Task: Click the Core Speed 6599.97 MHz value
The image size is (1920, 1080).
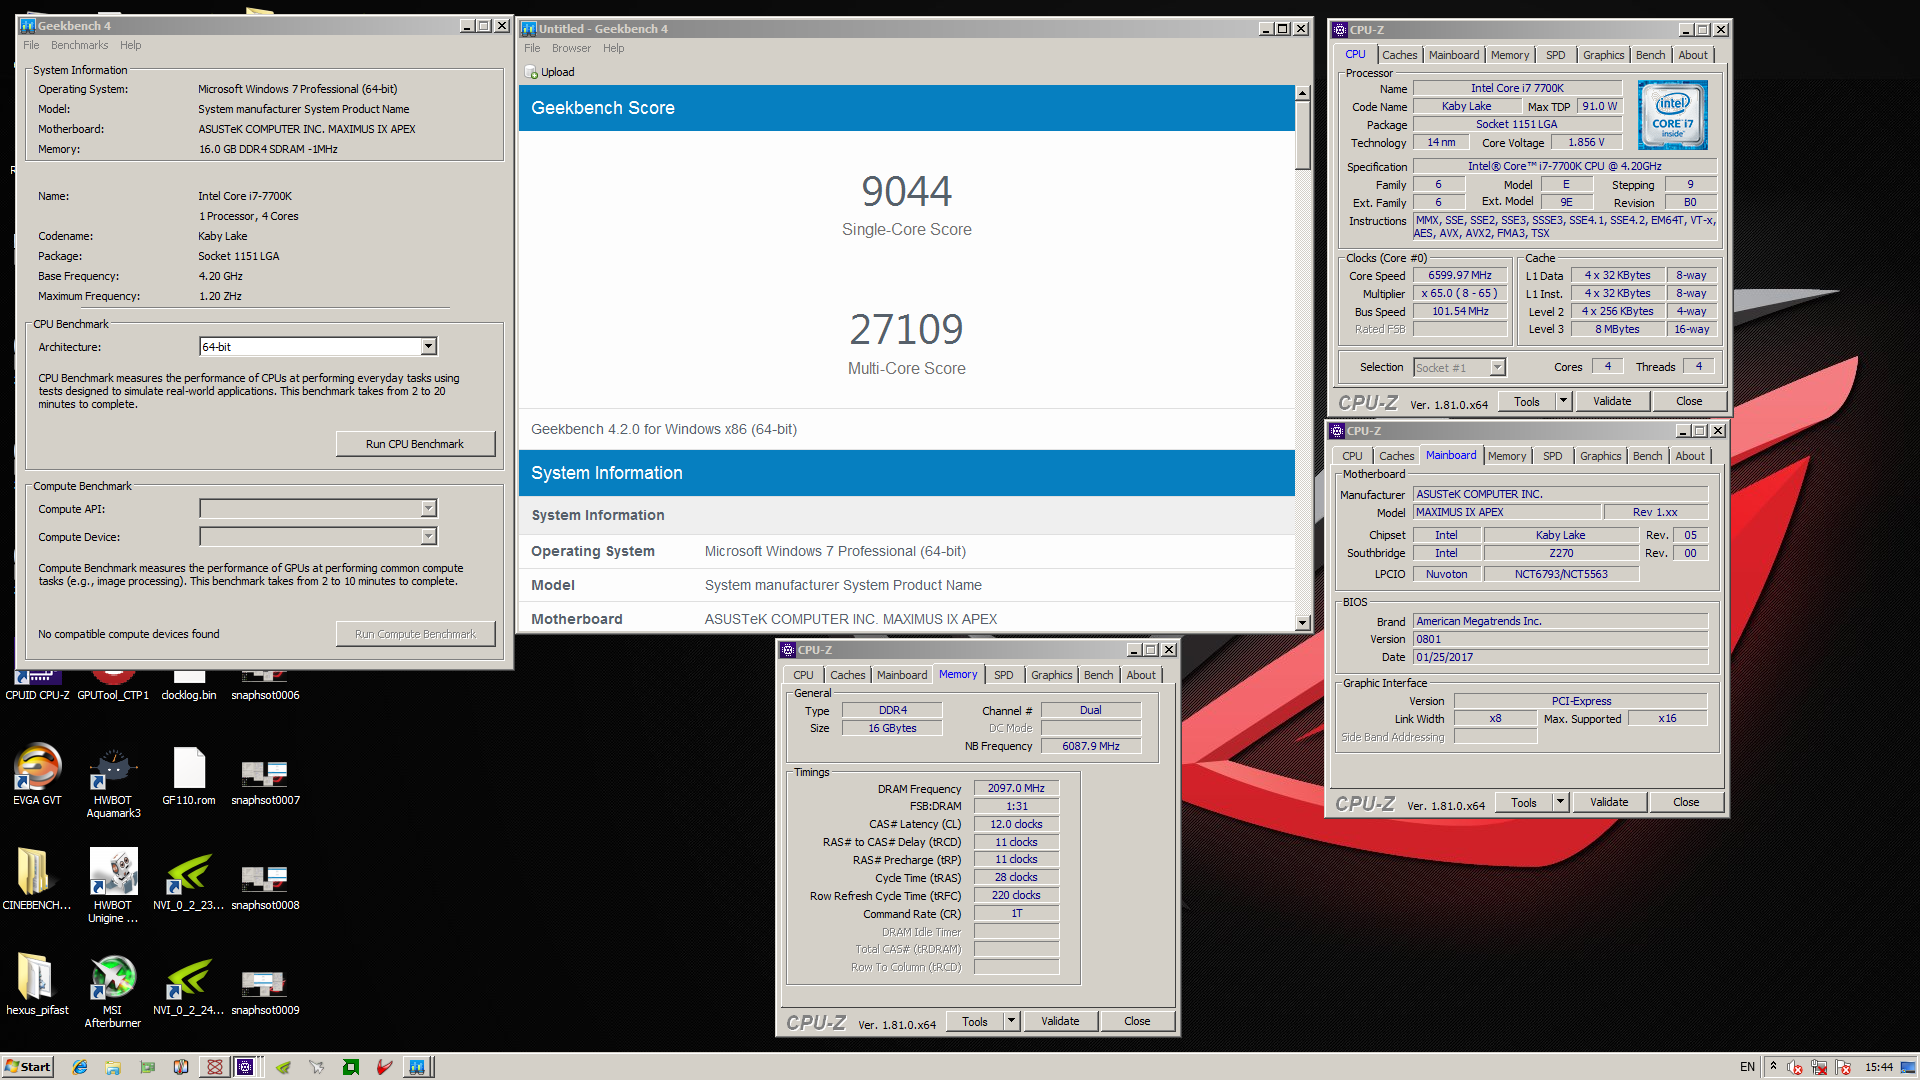Action: pyautogui.click(x=1459, y=275)
